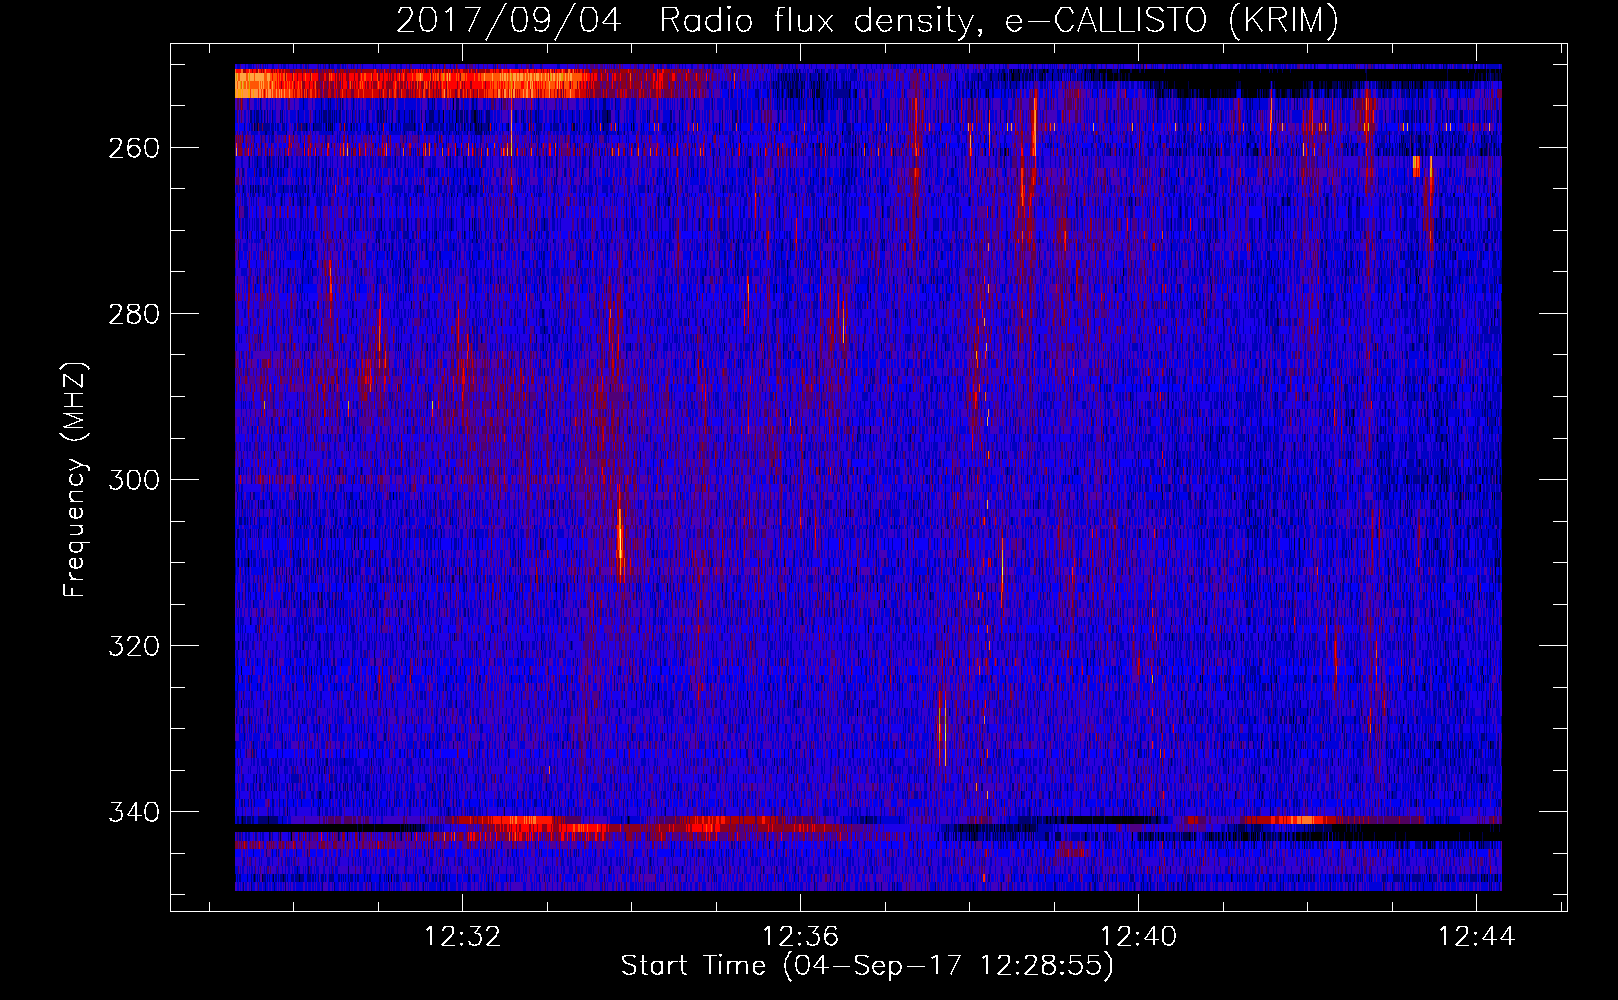
Task: Click the 280 frequency tick label
Action: pos(133,314)
